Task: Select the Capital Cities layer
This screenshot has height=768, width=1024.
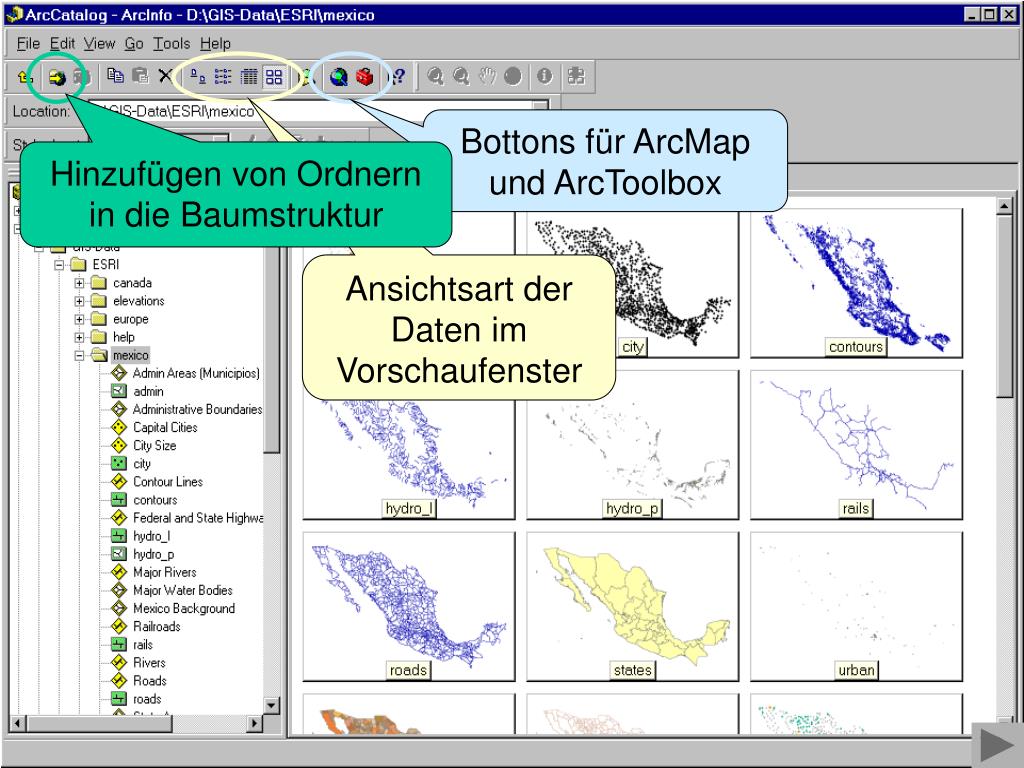Action: click(165, 428)
